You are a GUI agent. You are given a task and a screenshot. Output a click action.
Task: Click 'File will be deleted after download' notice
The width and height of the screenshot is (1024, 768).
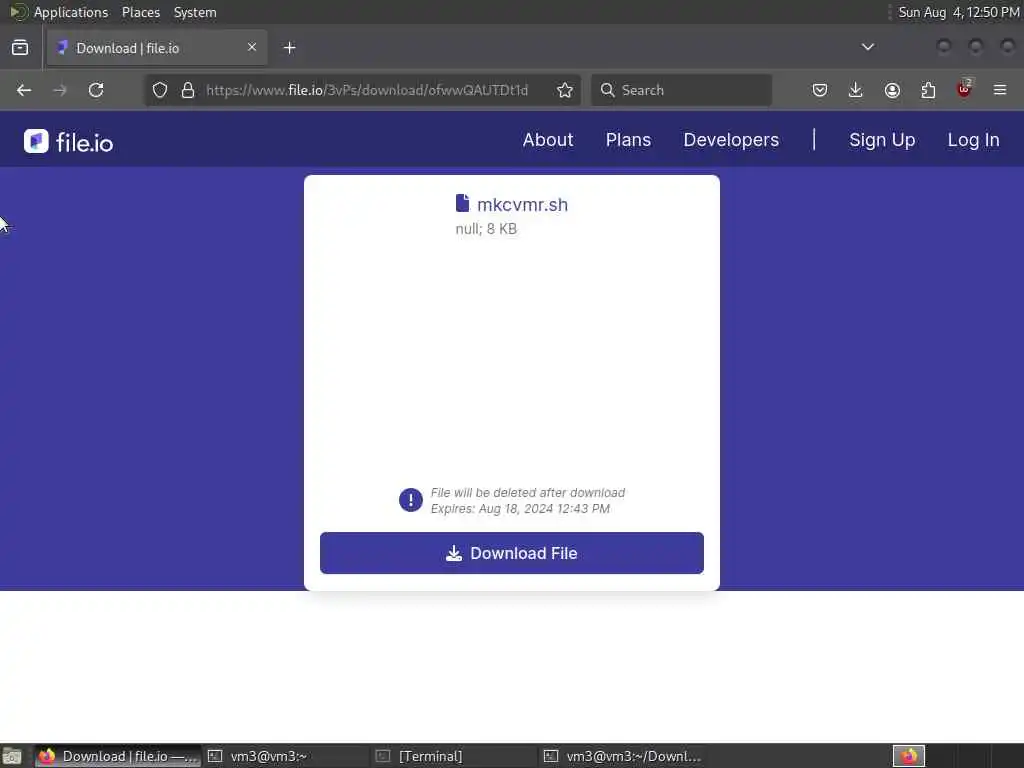(x=528, y=492)
